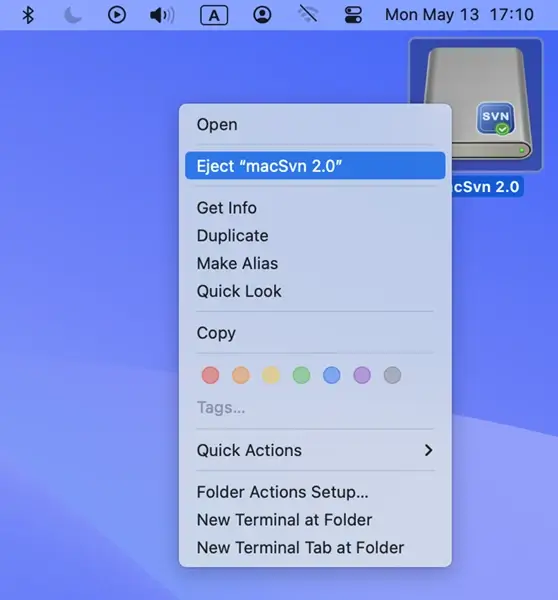Open the Tags… option

point(221,408)
